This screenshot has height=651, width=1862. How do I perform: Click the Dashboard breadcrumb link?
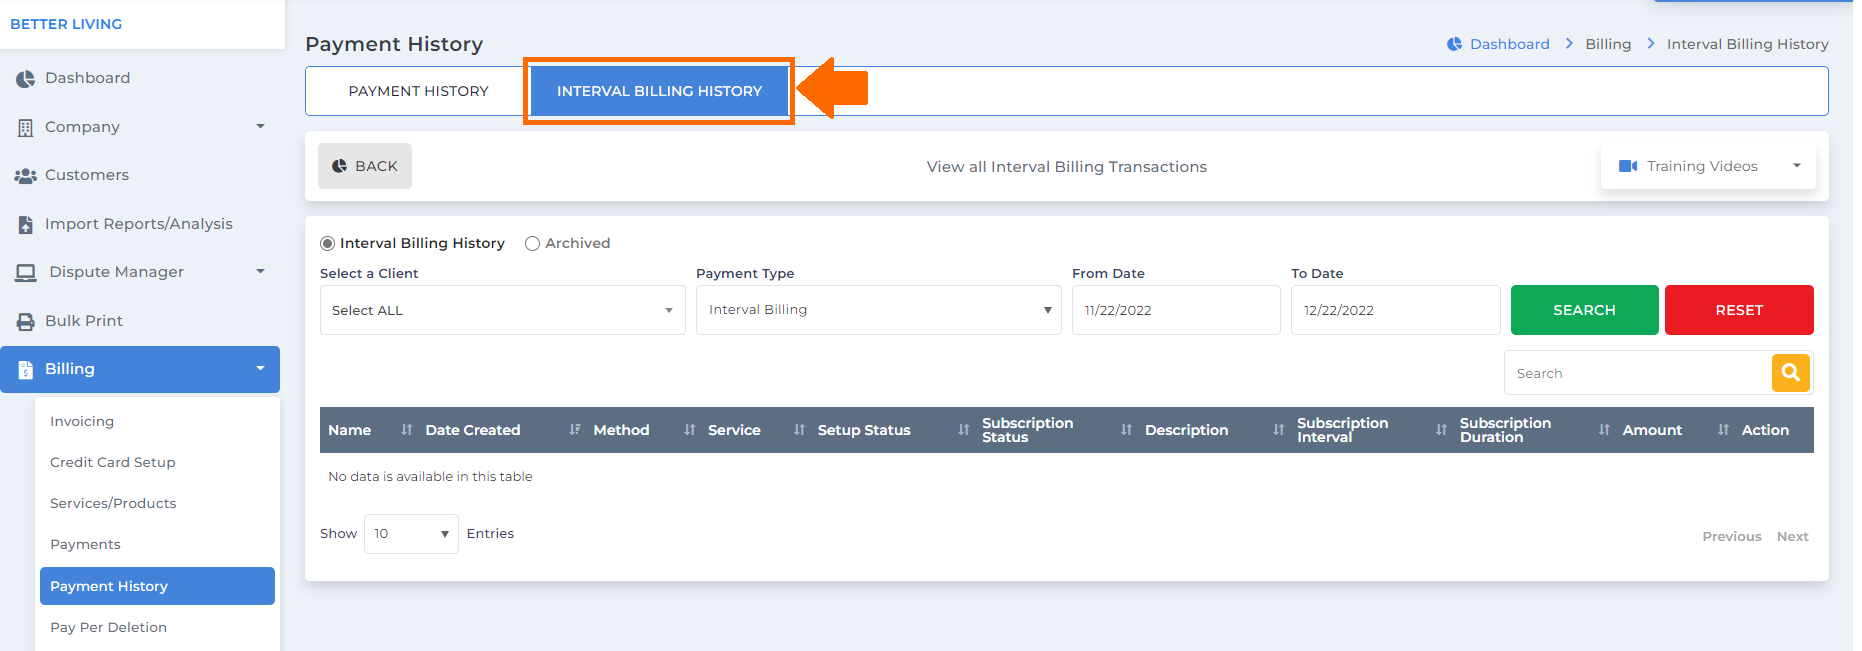point(1509,44)
